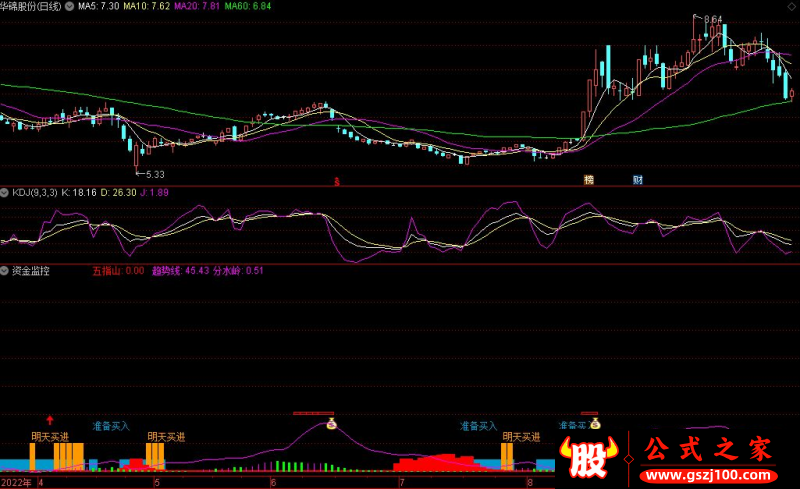The height and width of the screenshot is (489, 800).
Task: Click the 8.64 high price marker
Action: 712,19
